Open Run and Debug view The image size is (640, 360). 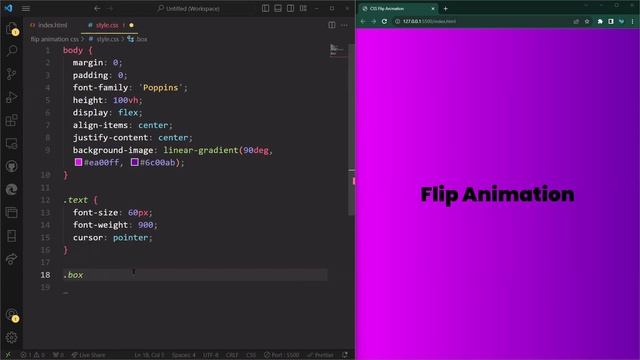pyautogui.click(x=12, y=97)
